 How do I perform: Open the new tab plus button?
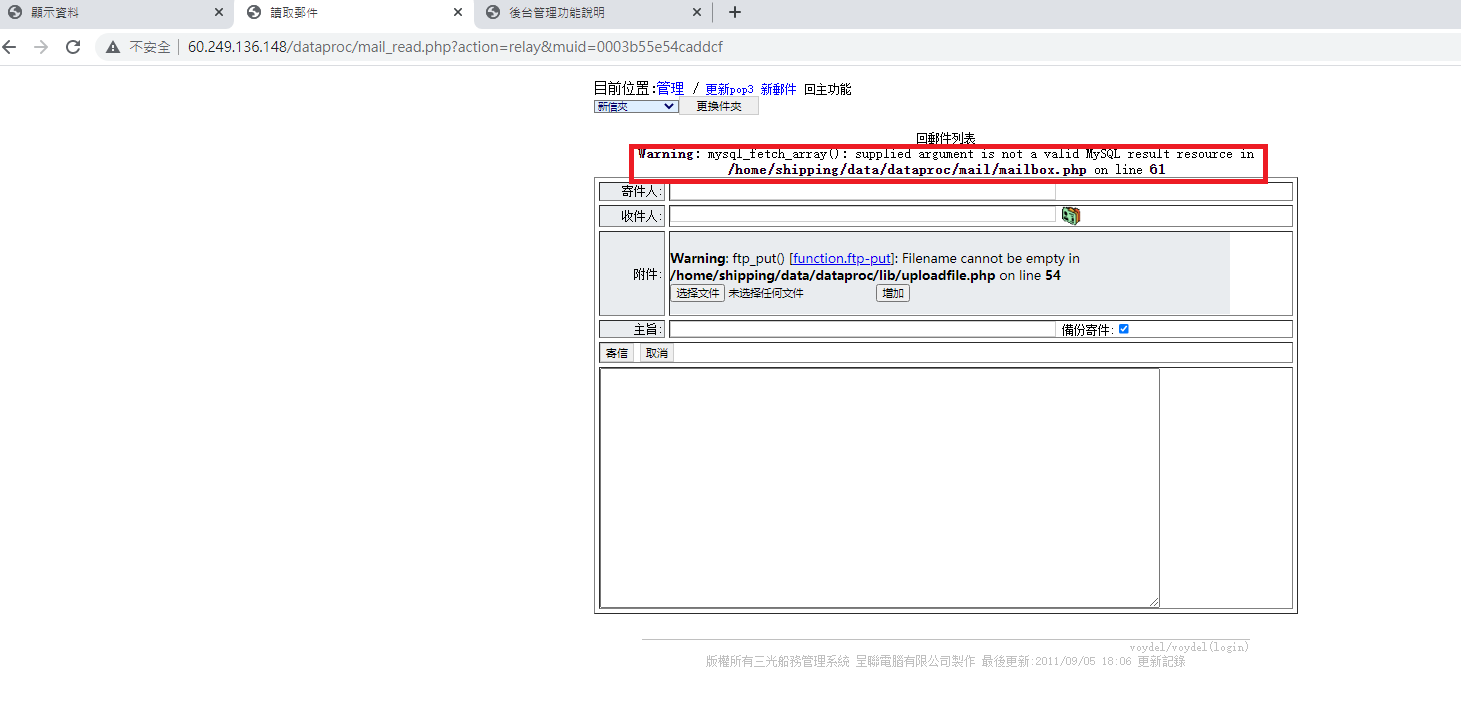(x=735, y=13)
